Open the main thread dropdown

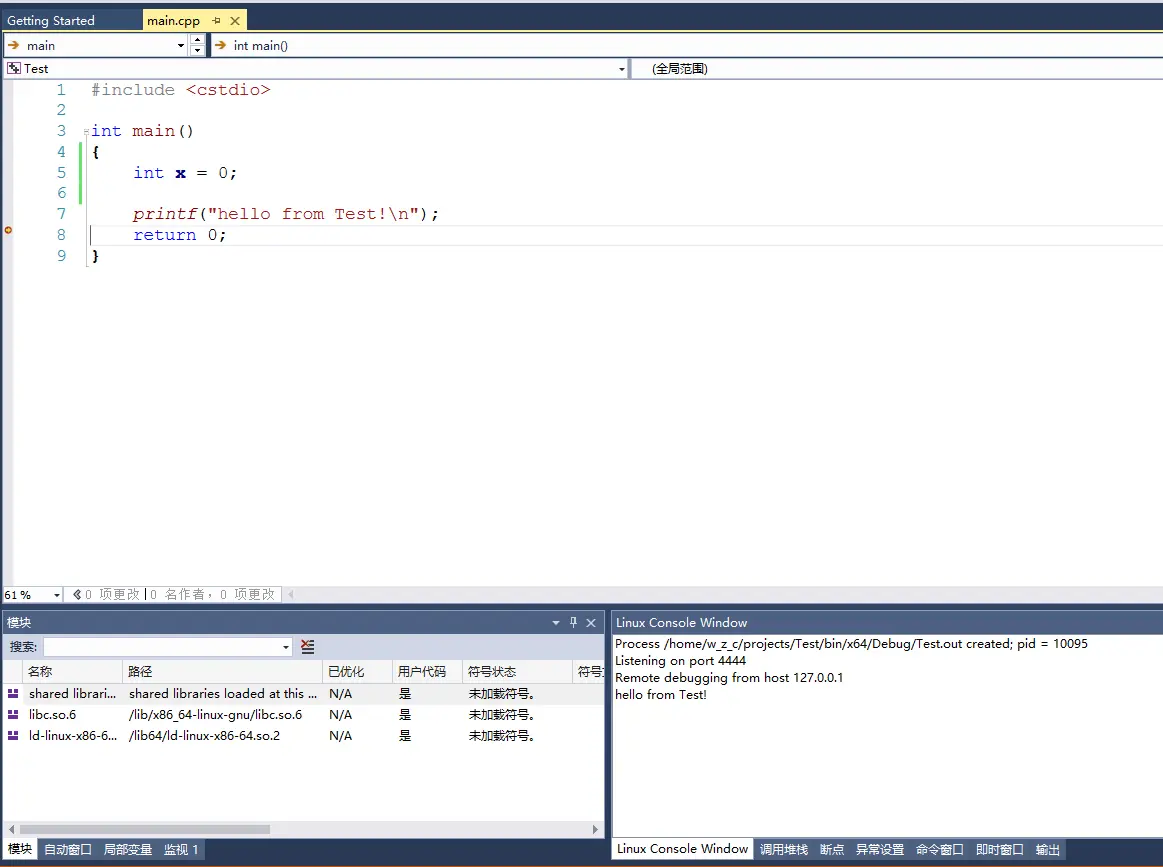click(180, 46)
